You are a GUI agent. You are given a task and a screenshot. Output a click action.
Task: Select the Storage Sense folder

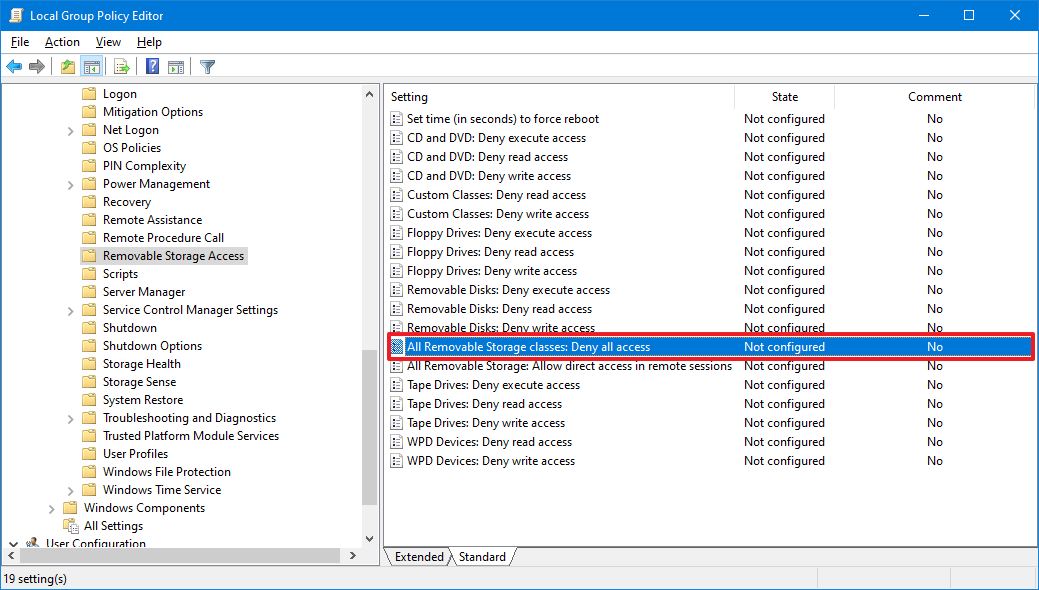[x=139, y=382]
